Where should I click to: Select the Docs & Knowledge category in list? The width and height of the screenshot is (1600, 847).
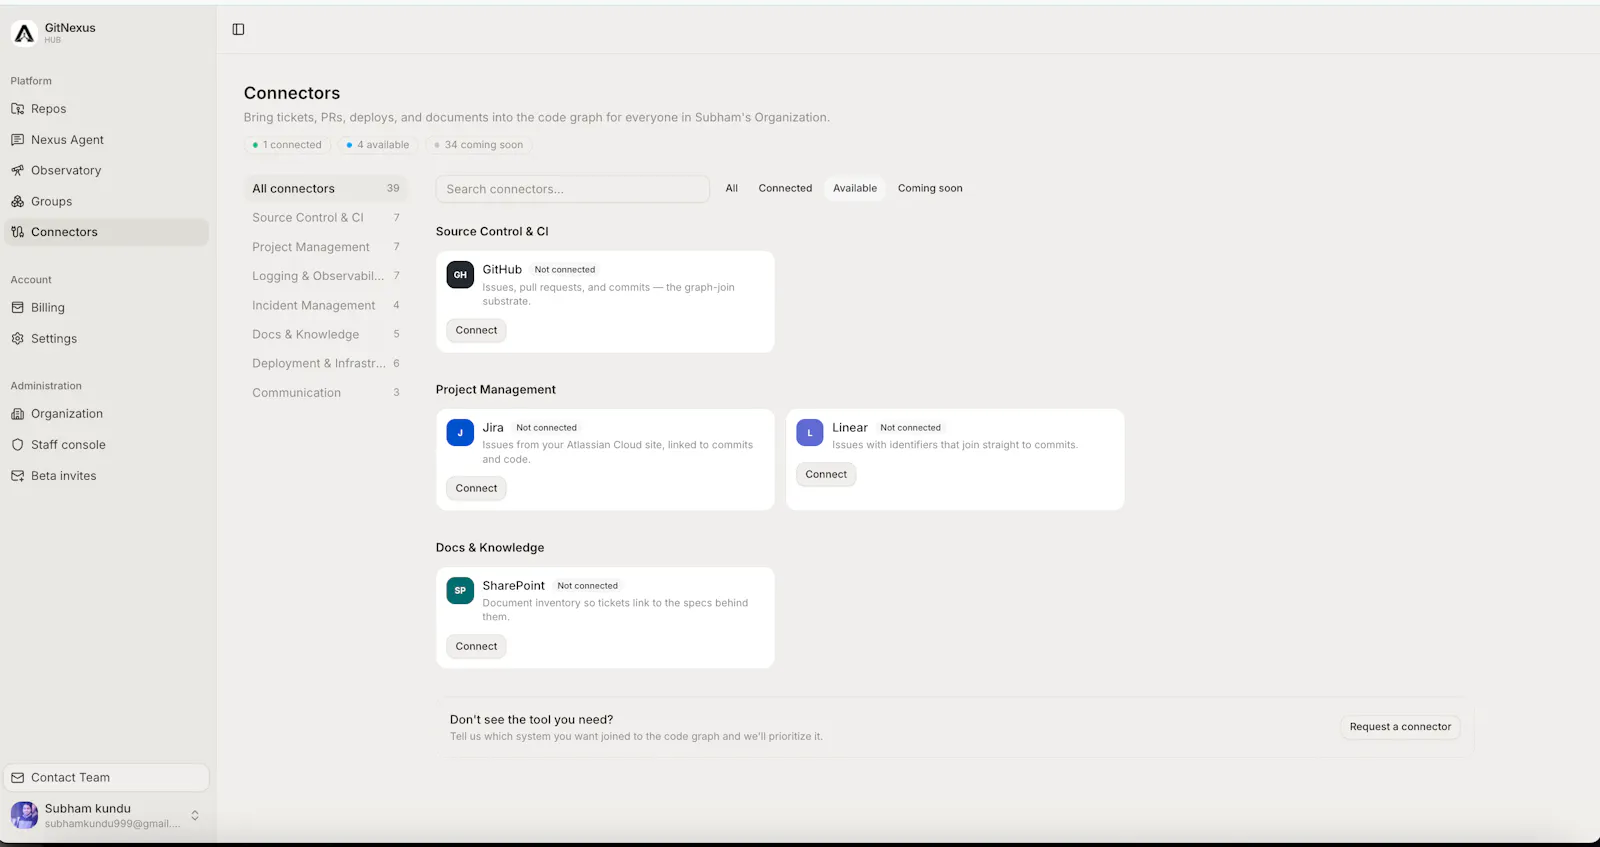click(326, 334)
